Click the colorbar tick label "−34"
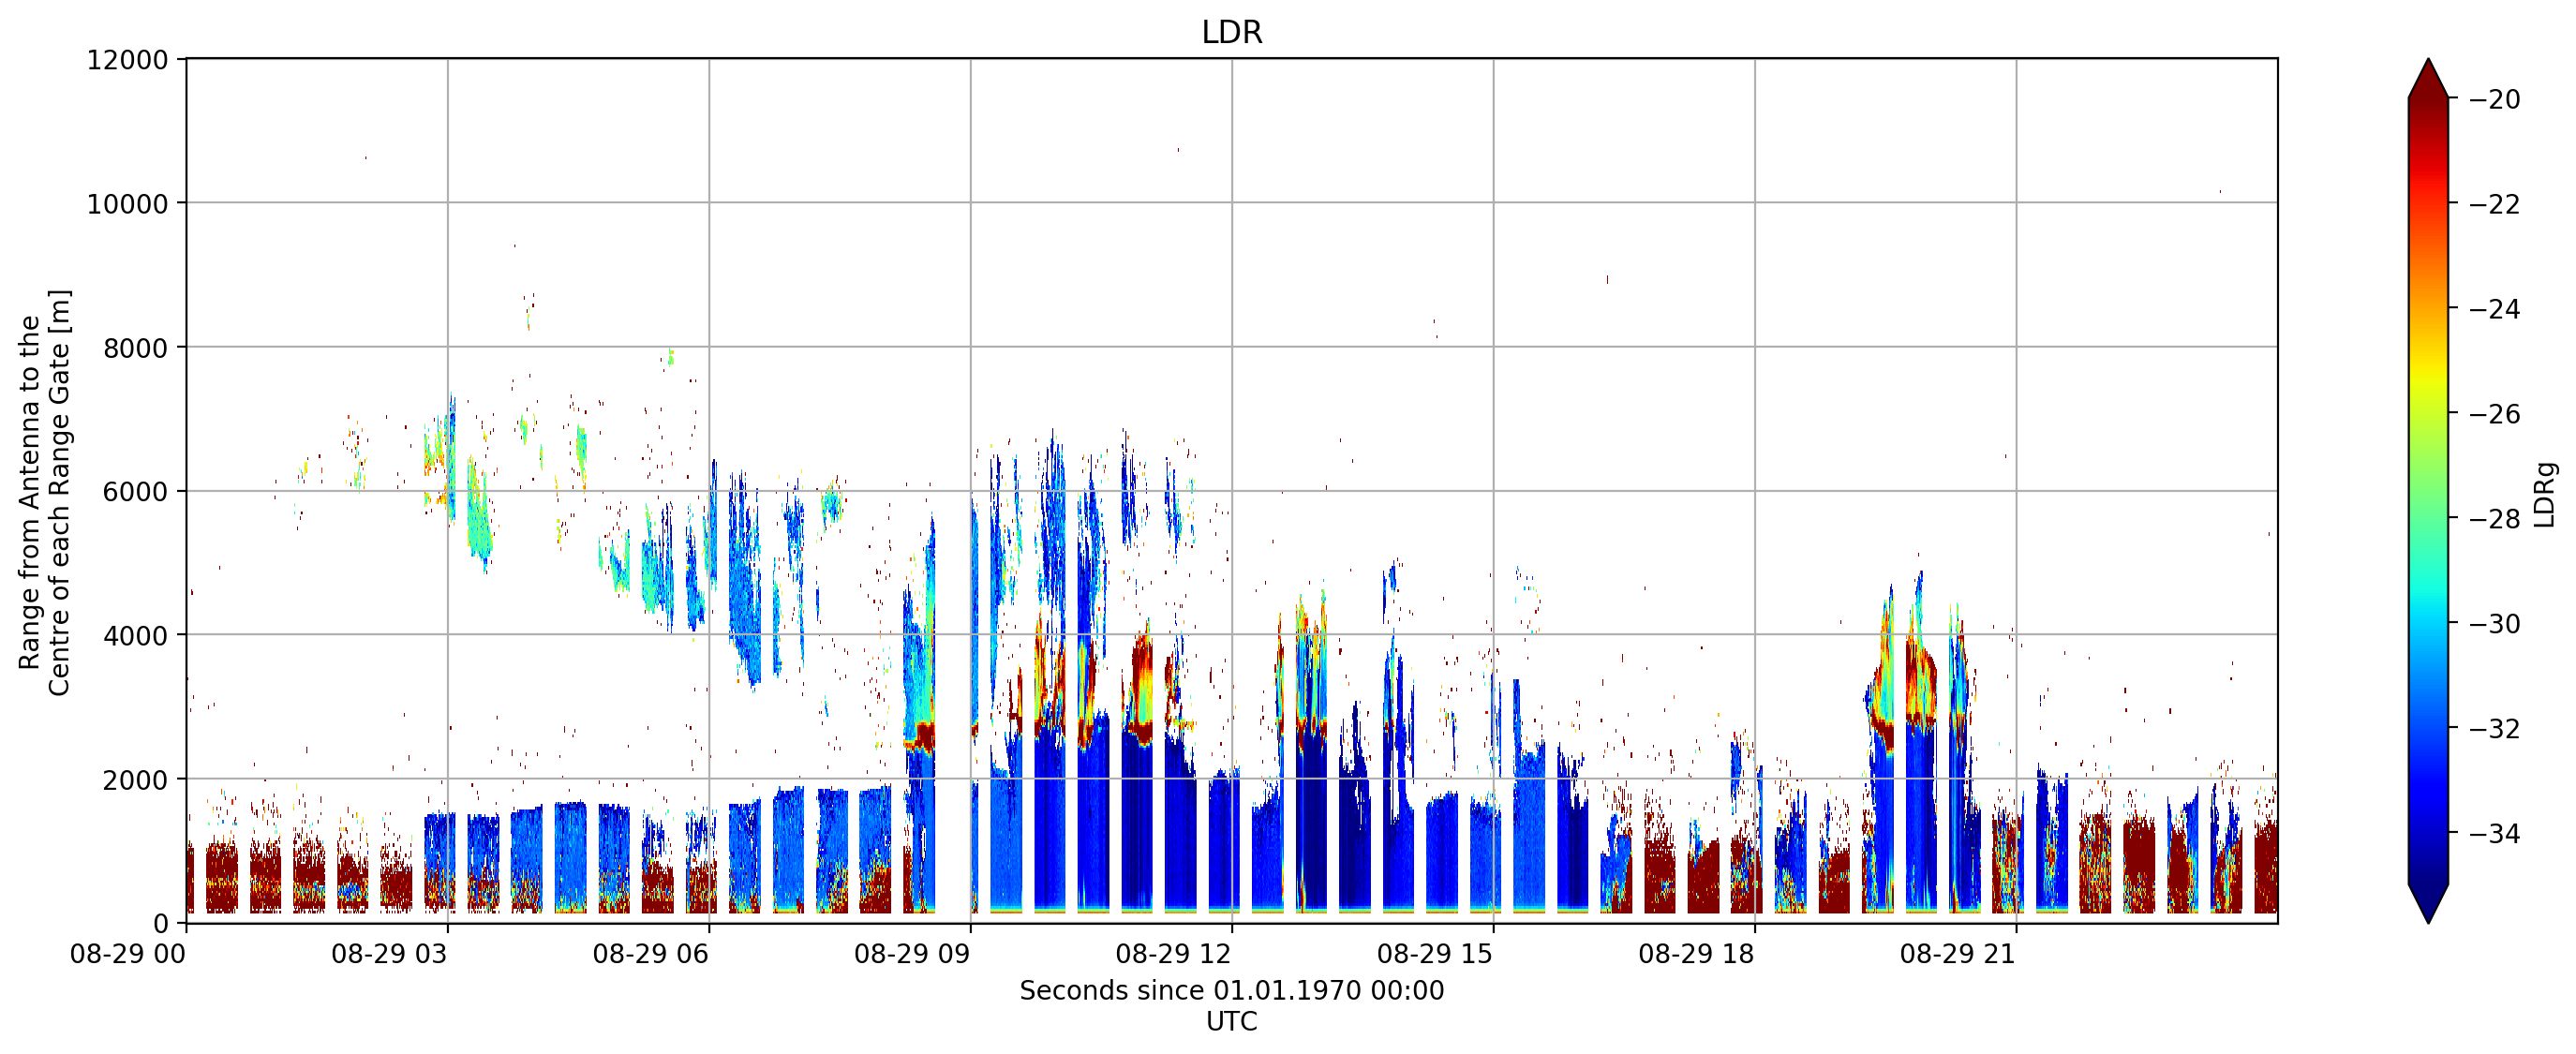The width and height of the screenshot is (2576, 1054). pos(2494,833)
